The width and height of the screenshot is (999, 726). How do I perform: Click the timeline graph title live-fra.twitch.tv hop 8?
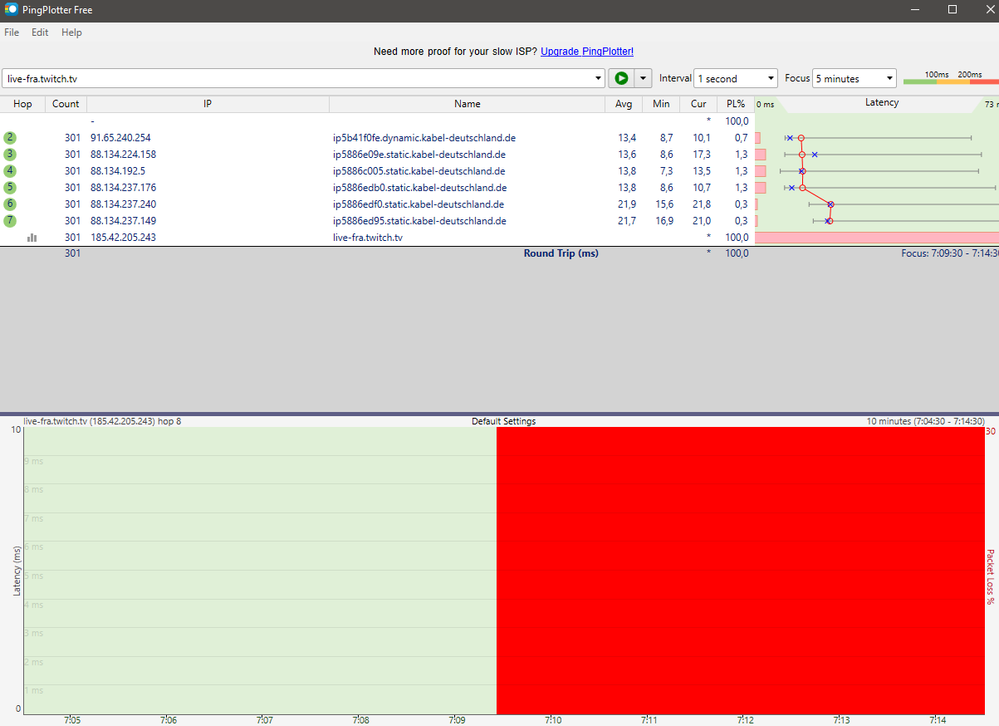coord(102,421)
